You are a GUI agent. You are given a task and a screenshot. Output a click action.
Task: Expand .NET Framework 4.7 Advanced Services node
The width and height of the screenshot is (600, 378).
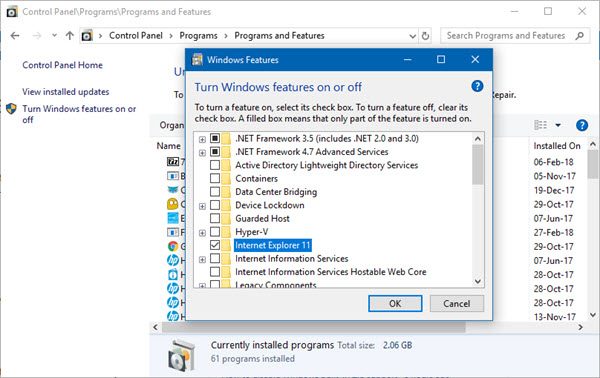(x=202, y=153)
